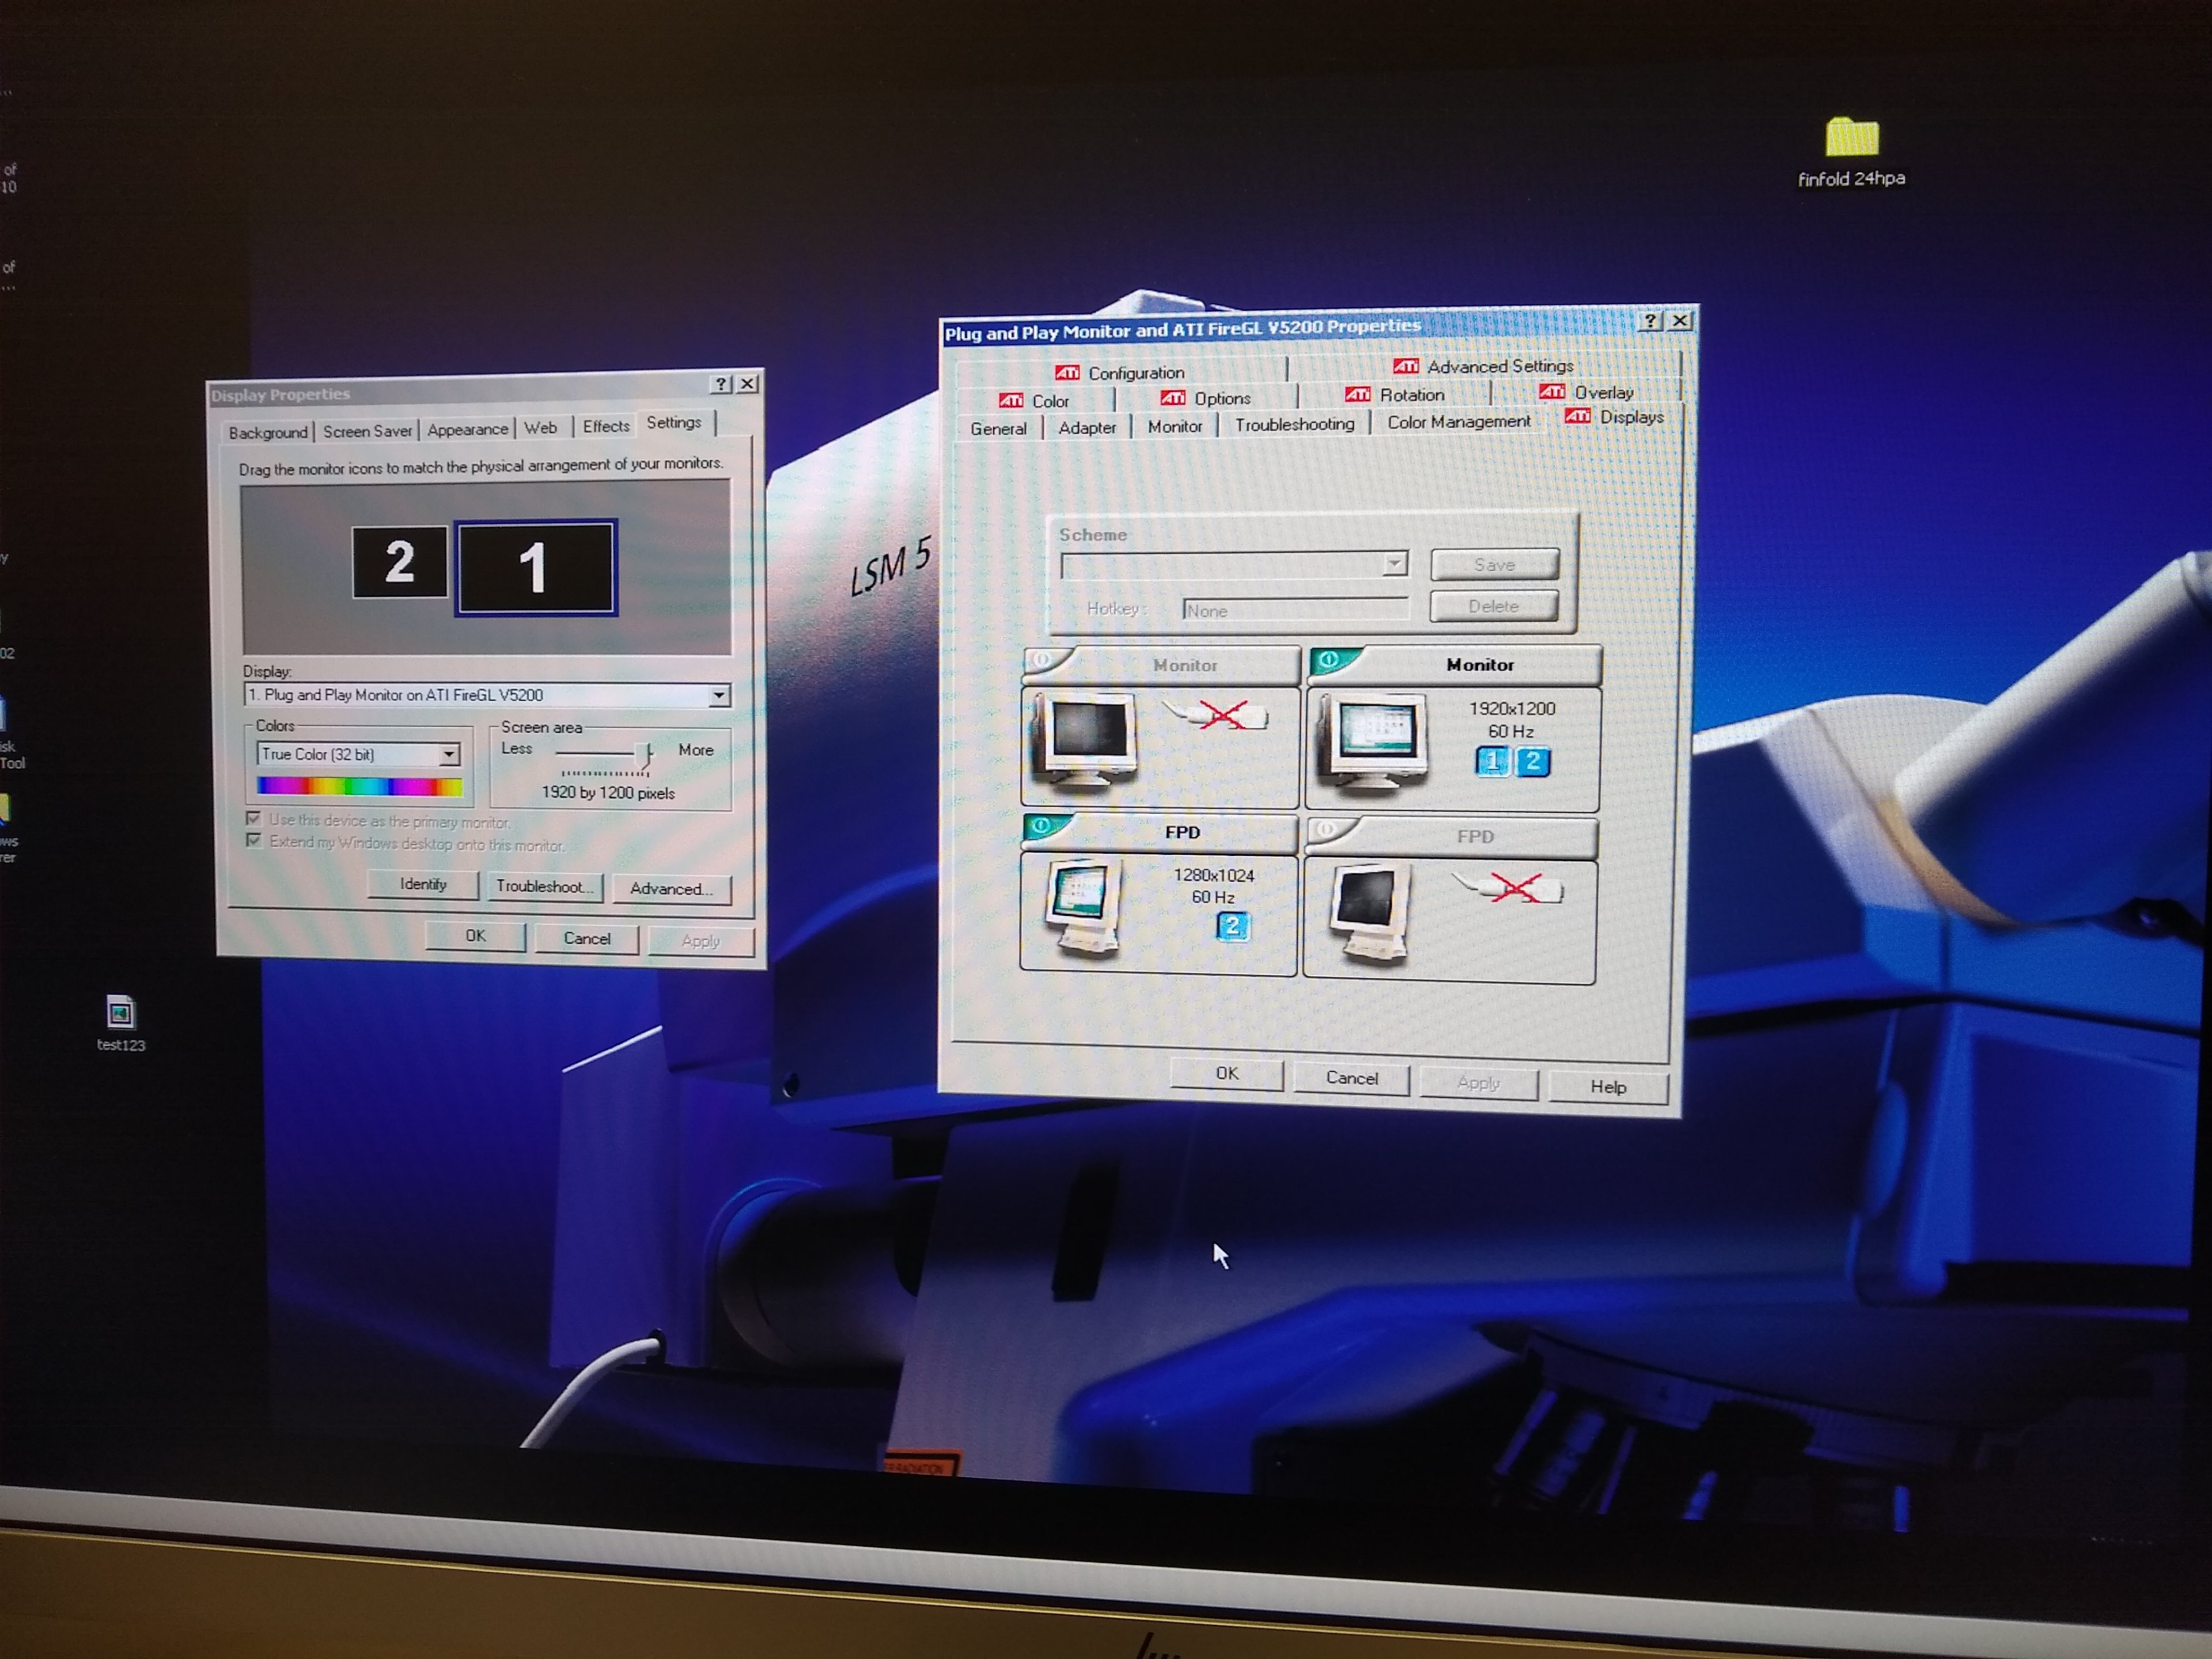Viewport: 2212px width, 1659px height.
Task: Click the Save scheme button
Action: point(1494,564)
